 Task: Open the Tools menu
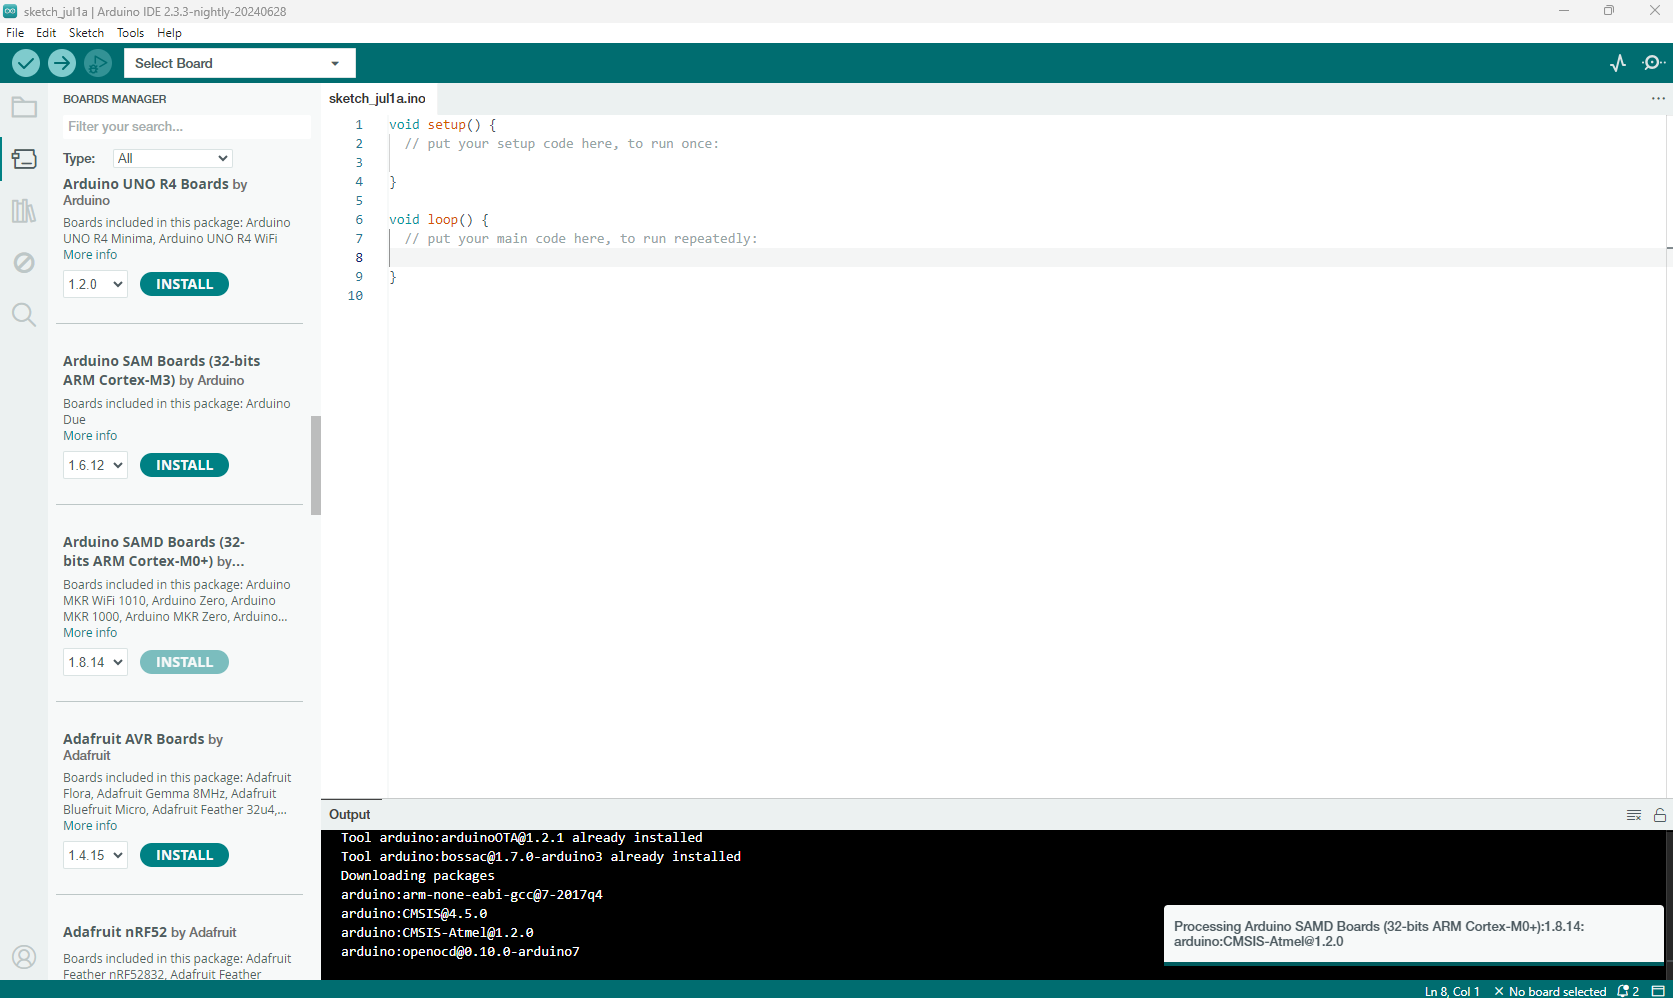pyautogui.click(x=130, y=33)
